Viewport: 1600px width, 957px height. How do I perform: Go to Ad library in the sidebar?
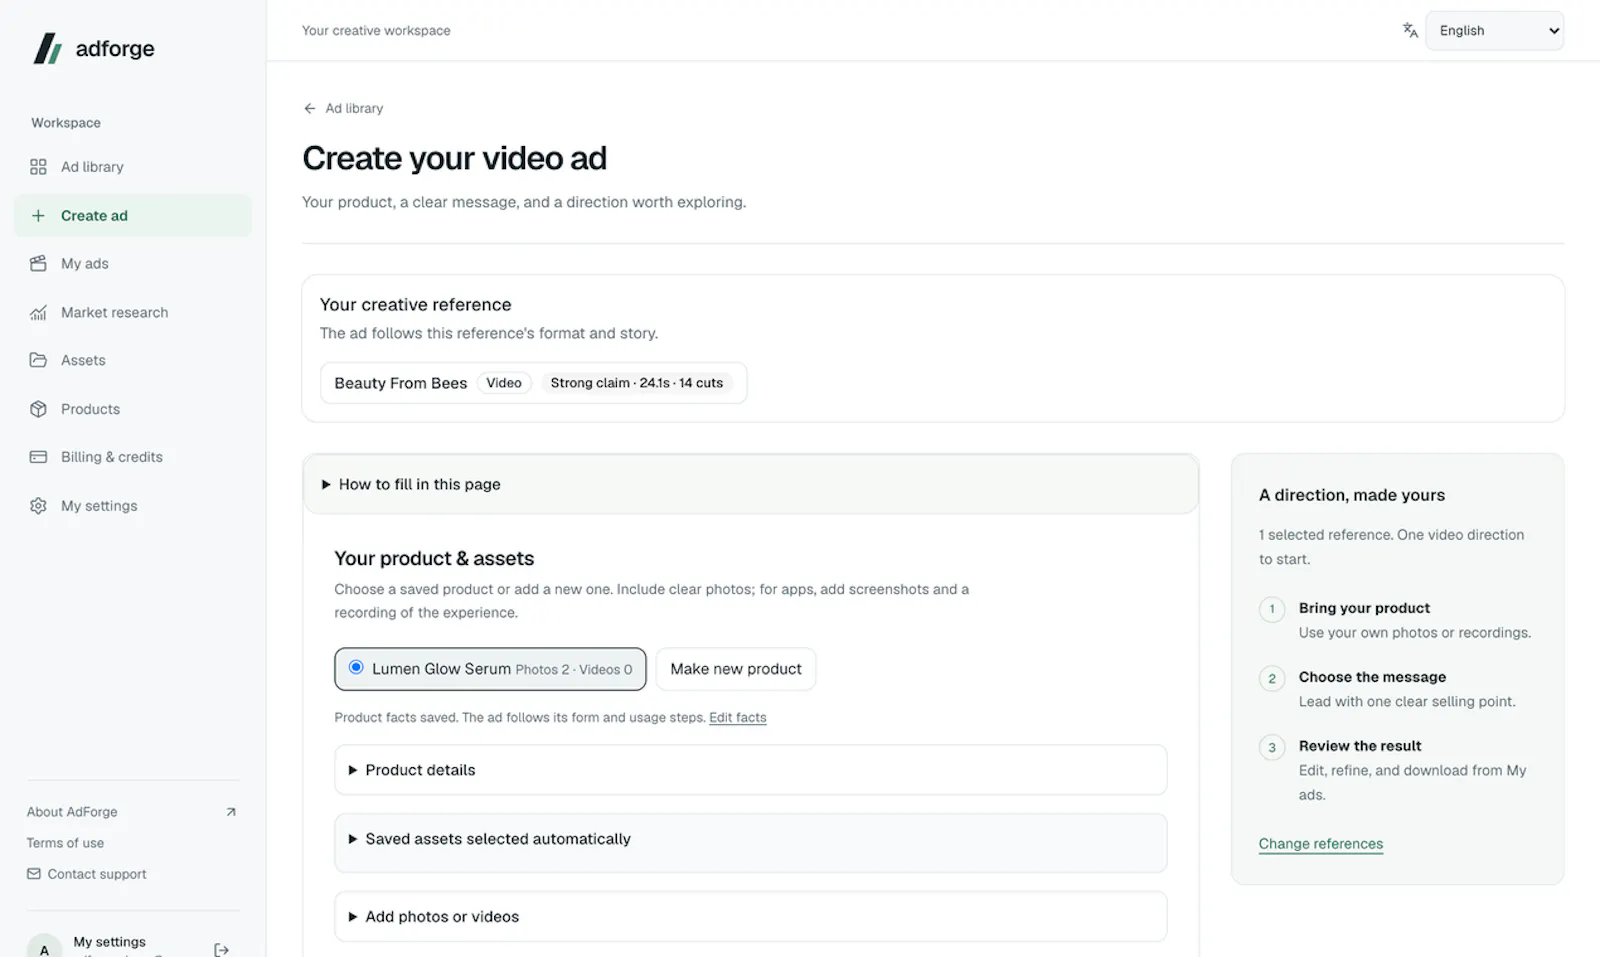click(133, 167)
